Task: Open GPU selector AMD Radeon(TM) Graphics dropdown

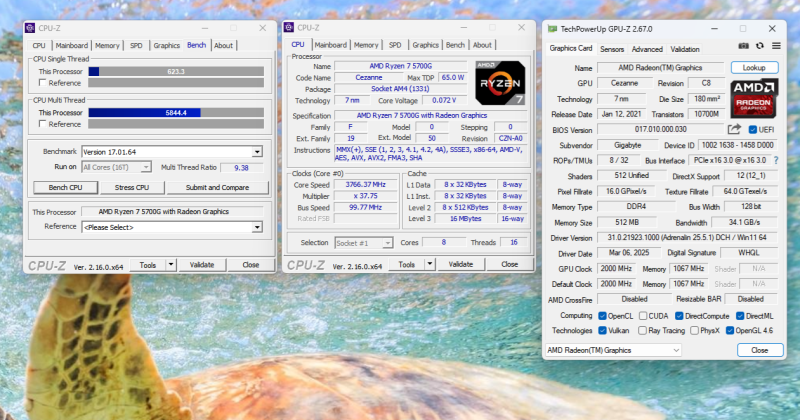Action: (613, 350)
